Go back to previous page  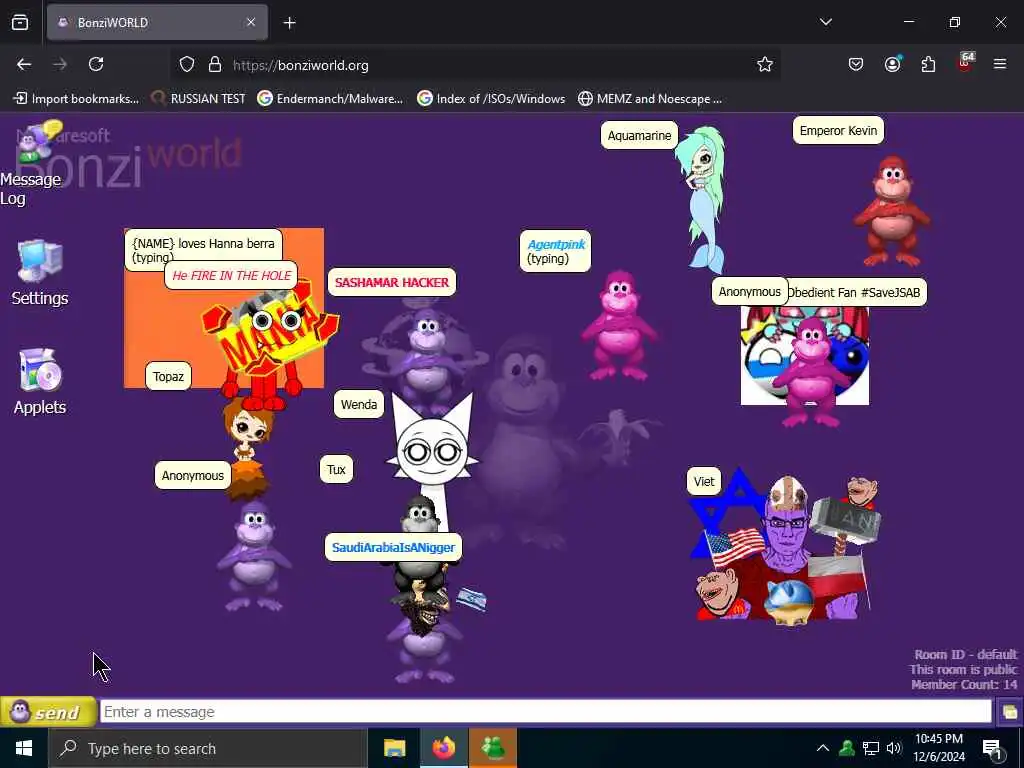point(24,64)
